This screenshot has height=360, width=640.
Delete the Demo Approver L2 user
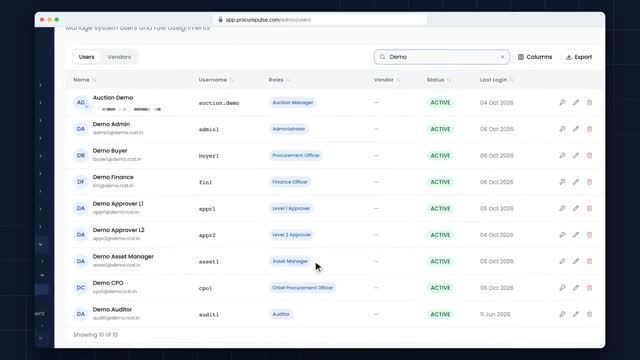pyautogui.click(x=589, y=235)
